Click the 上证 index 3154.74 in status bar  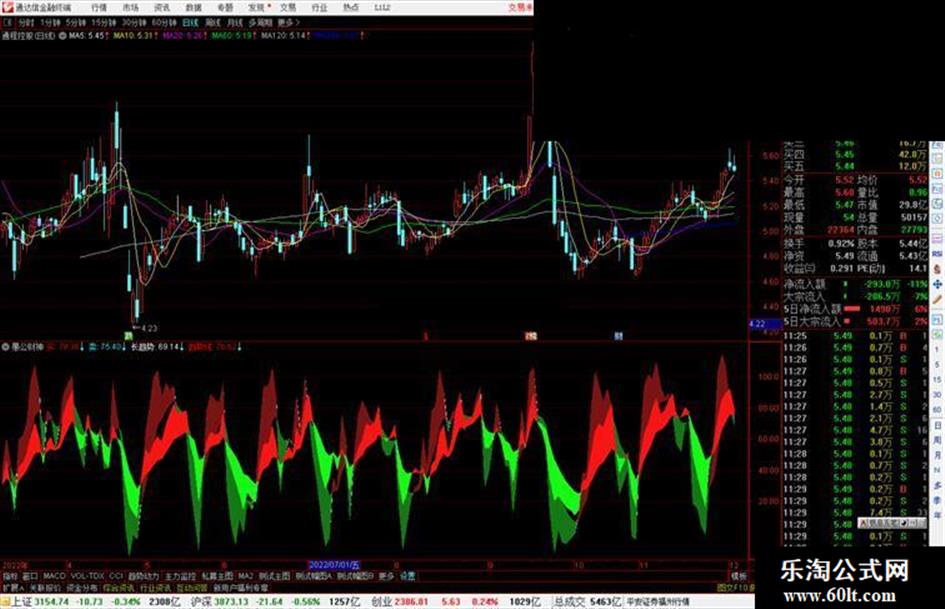click(49, 602)
